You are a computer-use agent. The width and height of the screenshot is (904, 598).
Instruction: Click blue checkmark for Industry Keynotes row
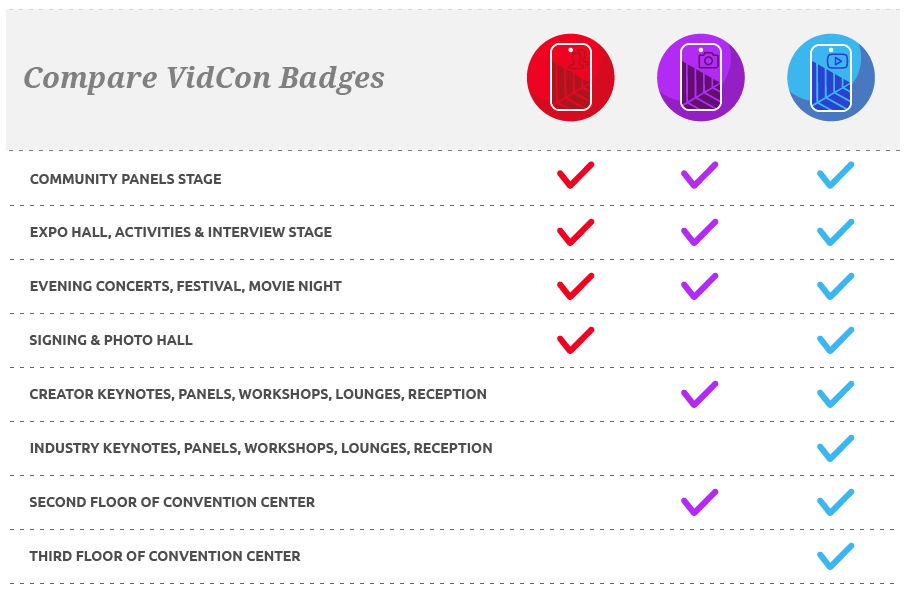[836, 449]
